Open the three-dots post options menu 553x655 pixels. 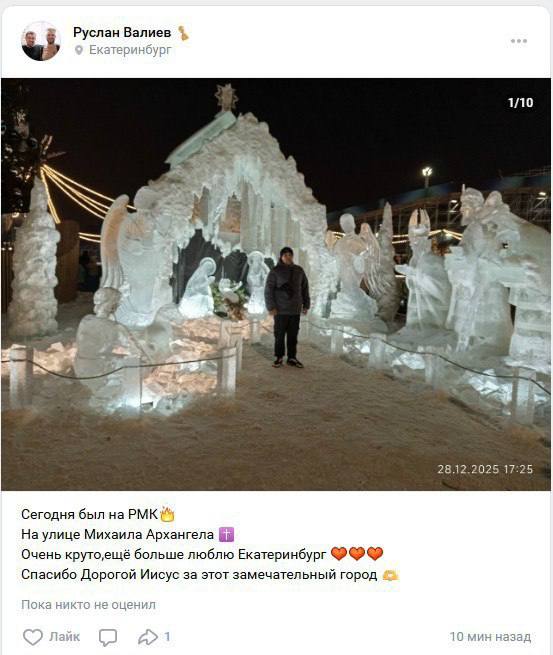[x=518, y=41]
